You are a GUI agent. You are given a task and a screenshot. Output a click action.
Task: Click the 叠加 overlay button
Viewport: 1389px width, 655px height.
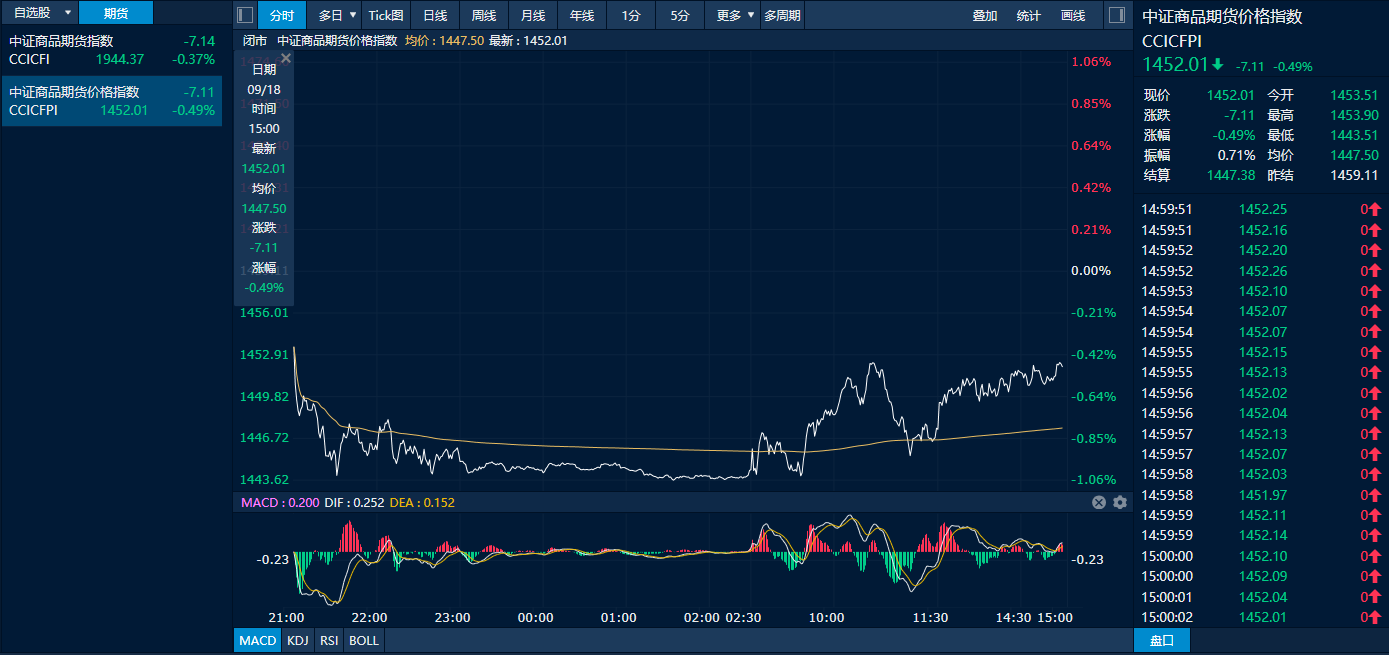985,15
